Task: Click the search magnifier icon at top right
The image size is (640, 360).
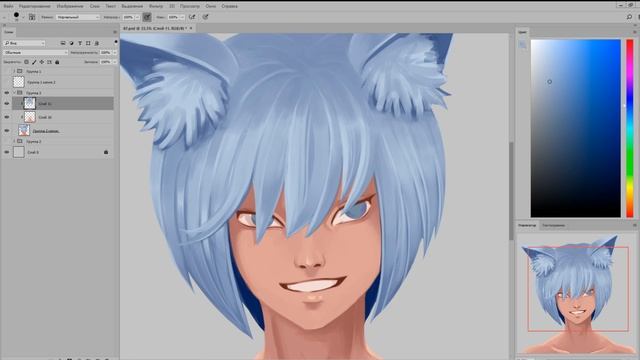Action: (x=629, y=17)
